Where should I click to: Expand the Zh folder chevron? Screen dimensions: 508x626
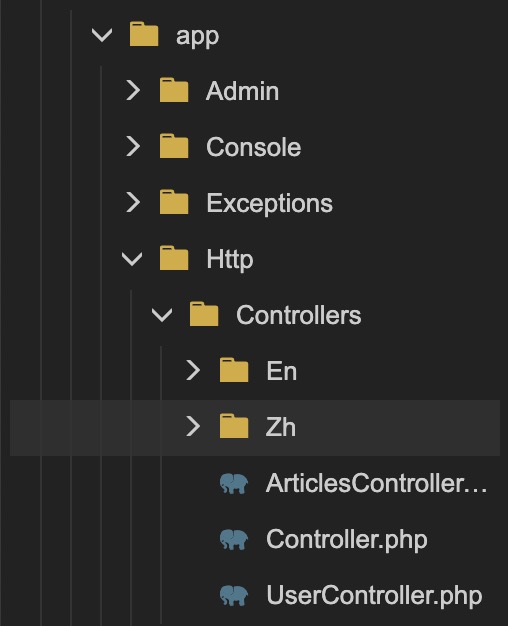click(193, 426)
